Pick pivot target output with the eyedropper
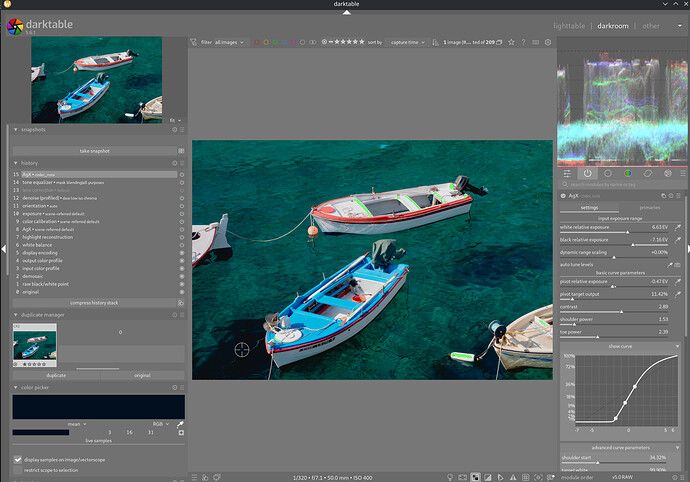690x482 pixels. 678,294
